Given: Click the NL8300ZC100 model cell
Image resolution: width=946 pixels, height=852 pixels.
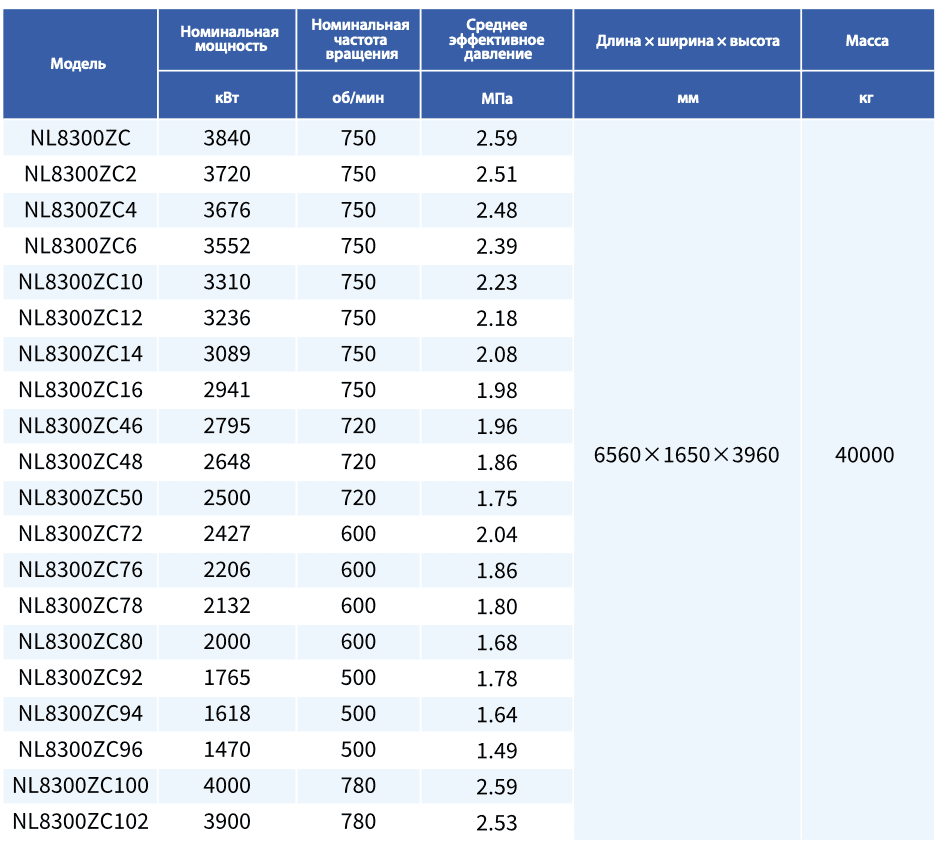Looking at the screenshot, I should [80, 786].
